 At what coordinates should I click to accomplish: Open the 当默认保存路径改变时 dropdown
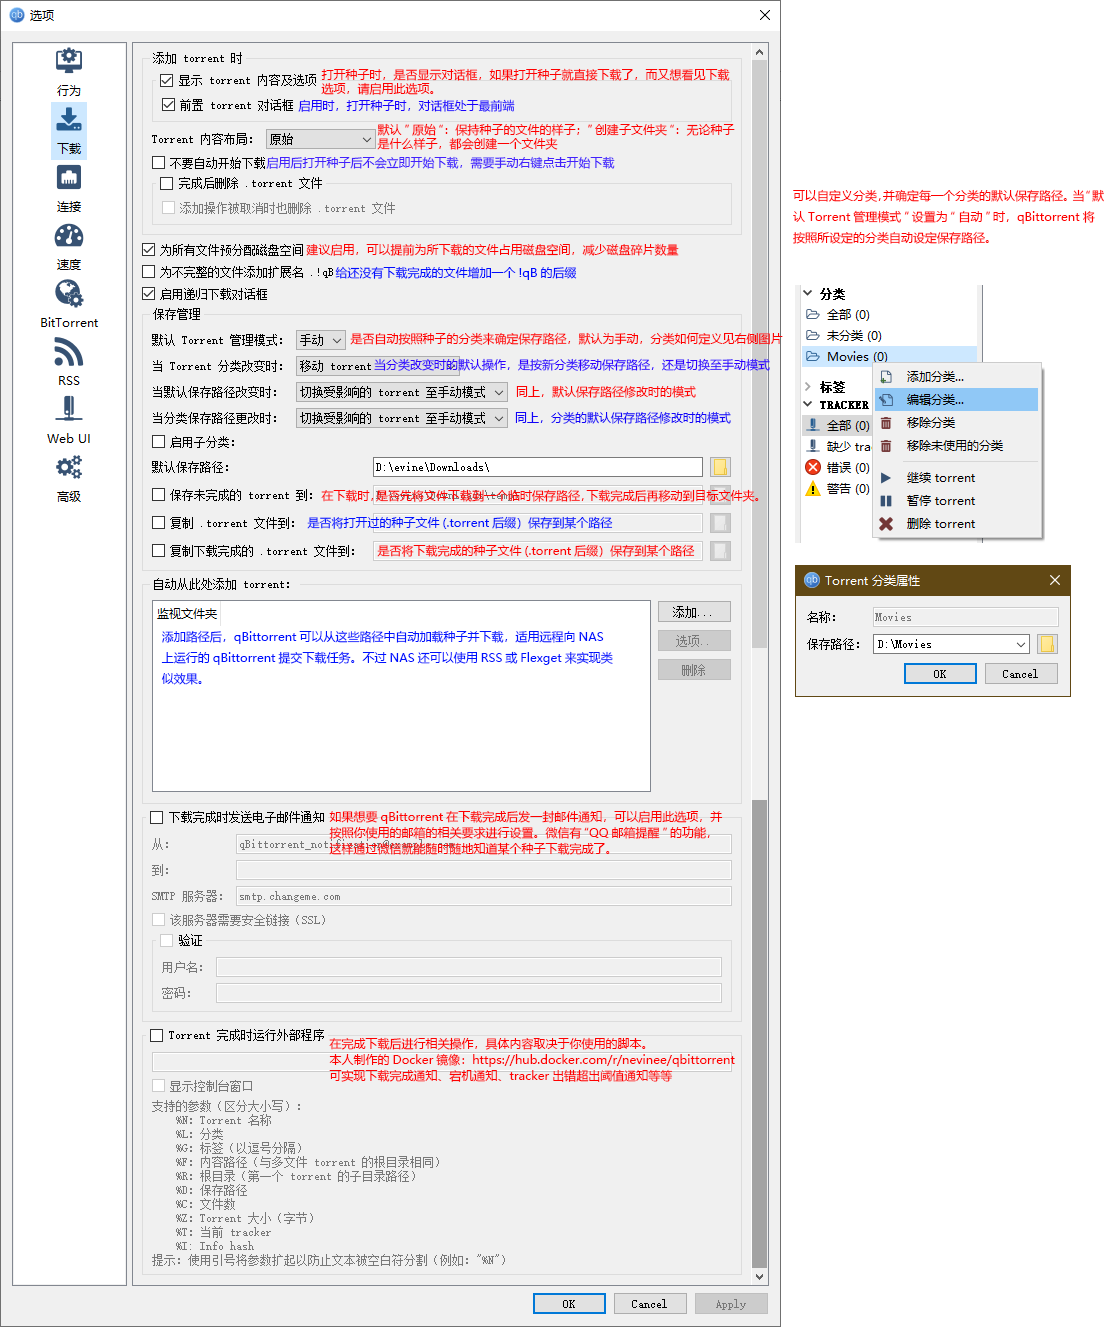pyautogui.click(x=402, y=392)
